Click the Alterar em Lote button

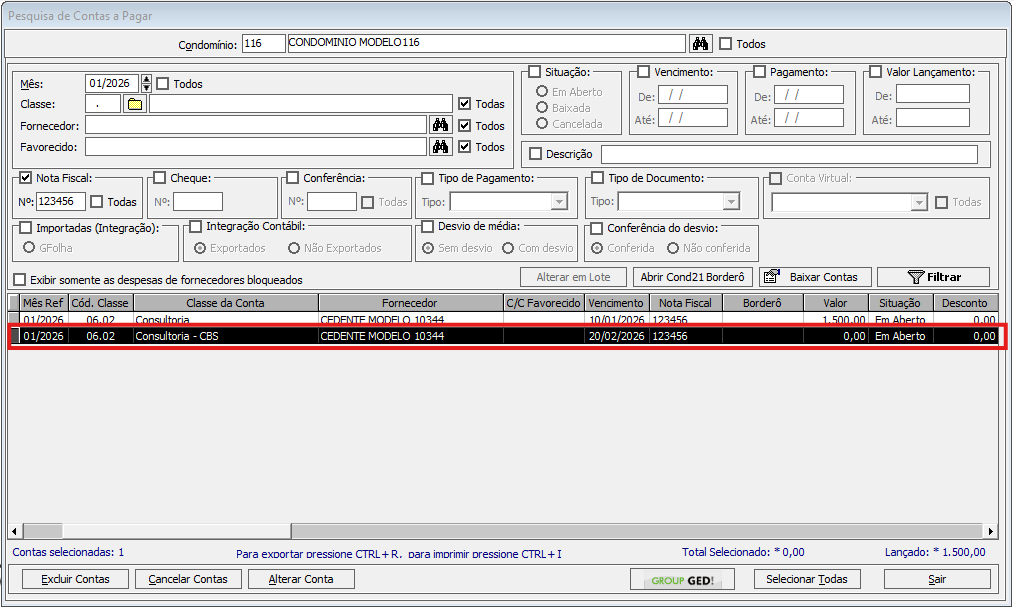574,277
